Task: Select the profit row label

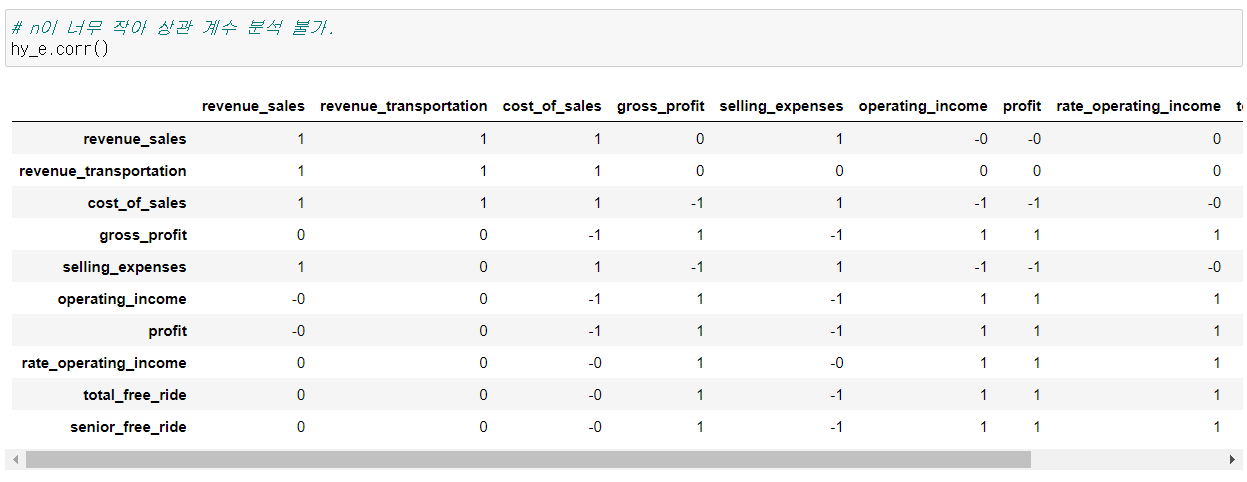Action: [x=168, y=331]
